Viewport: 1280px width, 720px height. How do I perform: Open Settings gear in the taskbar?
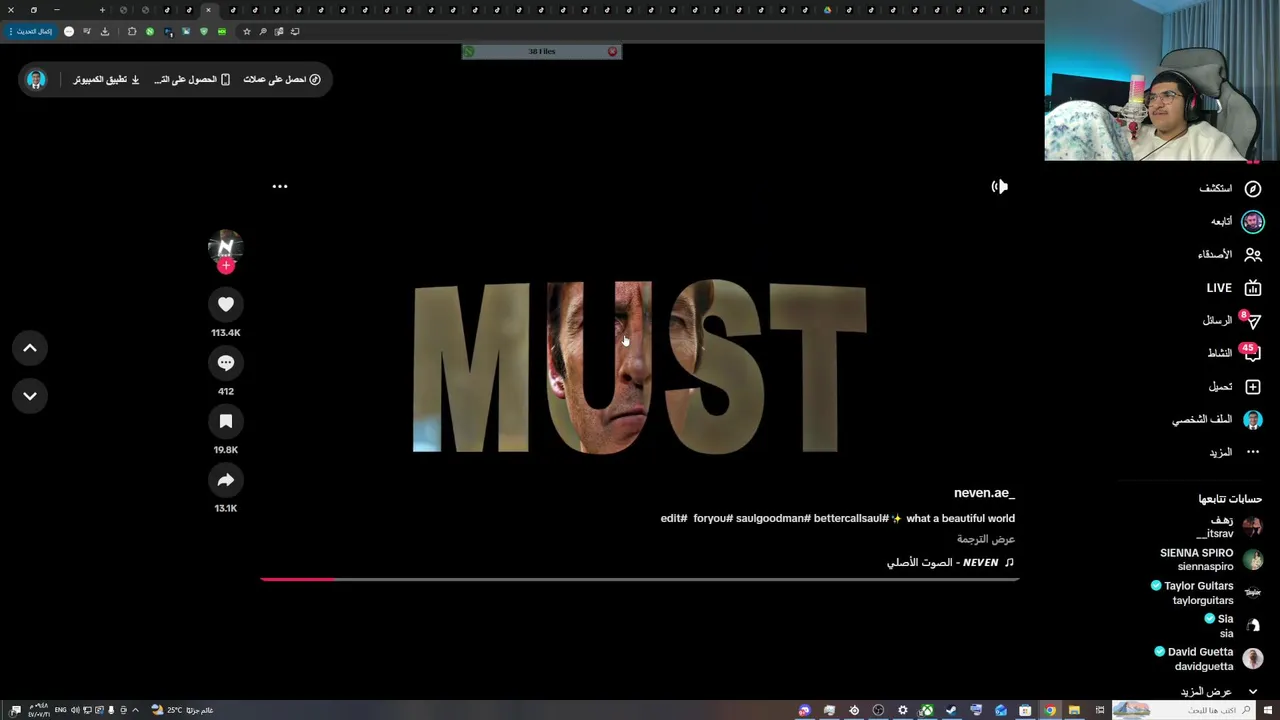pyautogui.click(x=902, y=710)
